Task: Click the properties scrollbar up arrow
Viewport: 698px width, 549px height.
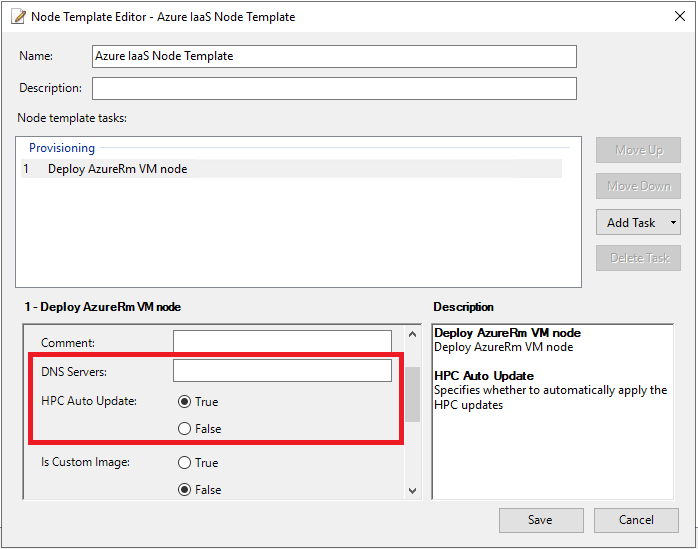Action: [413, 334]
